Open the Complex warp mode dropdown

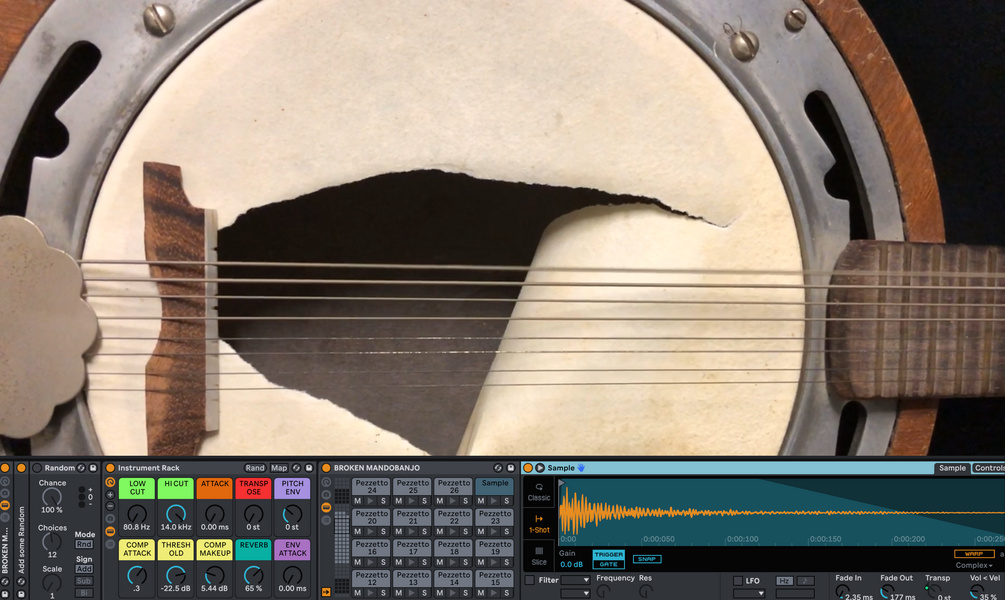[974, 565]
